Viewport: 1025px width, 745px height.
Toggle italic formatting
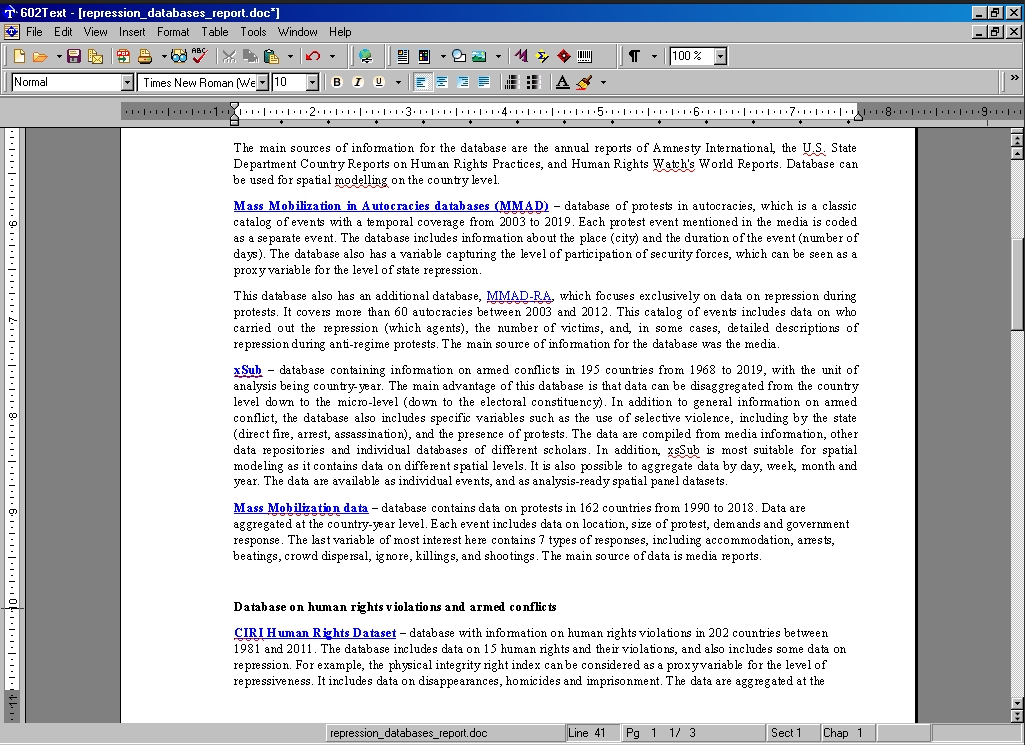point(358,82)
